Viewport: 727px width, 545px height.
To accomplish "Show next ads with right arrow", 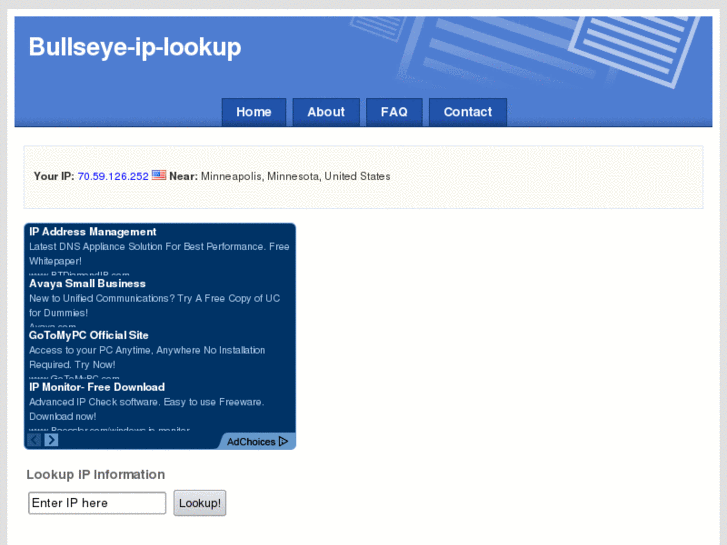I will pos(51,440).
